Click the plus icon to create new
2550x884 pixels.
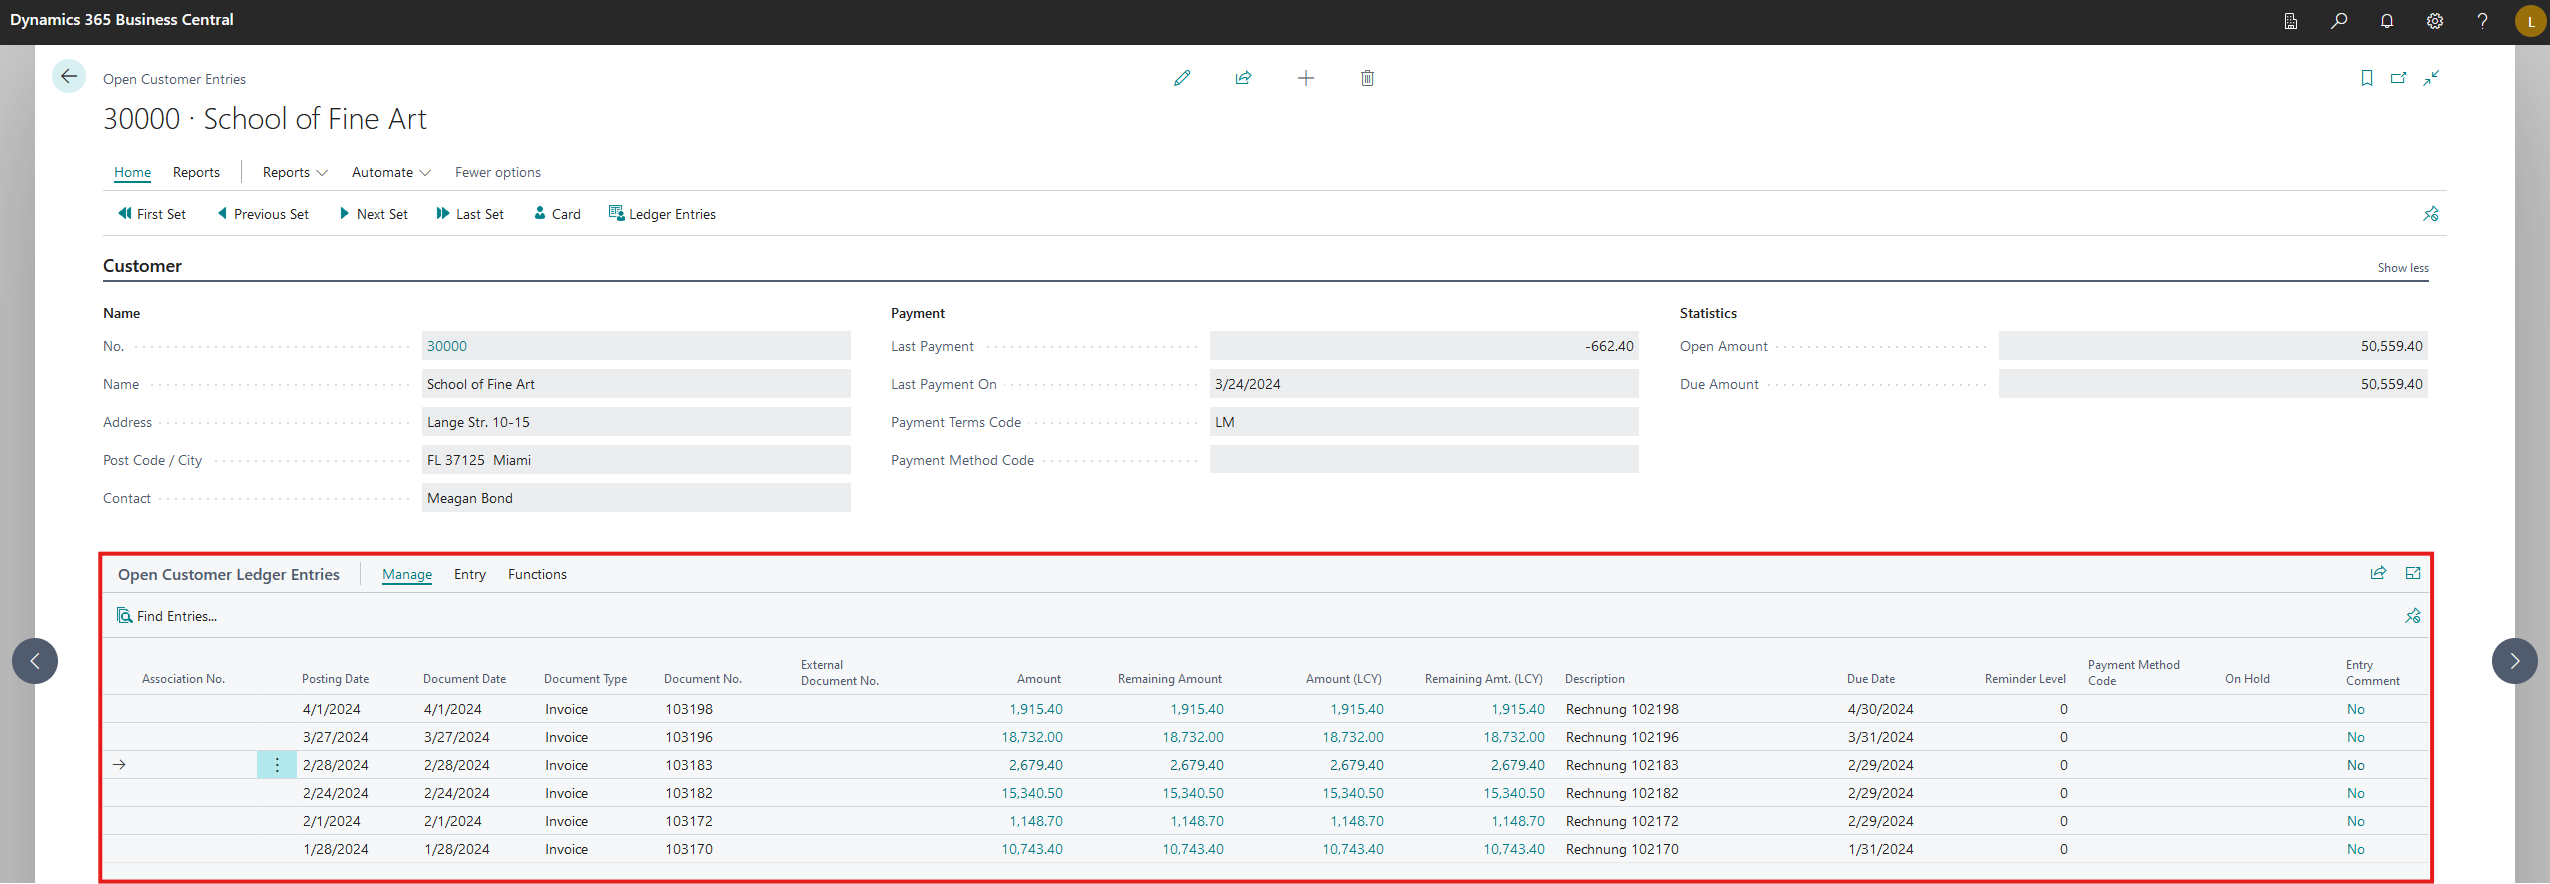pyautogui.click(x=1305, y=78)
